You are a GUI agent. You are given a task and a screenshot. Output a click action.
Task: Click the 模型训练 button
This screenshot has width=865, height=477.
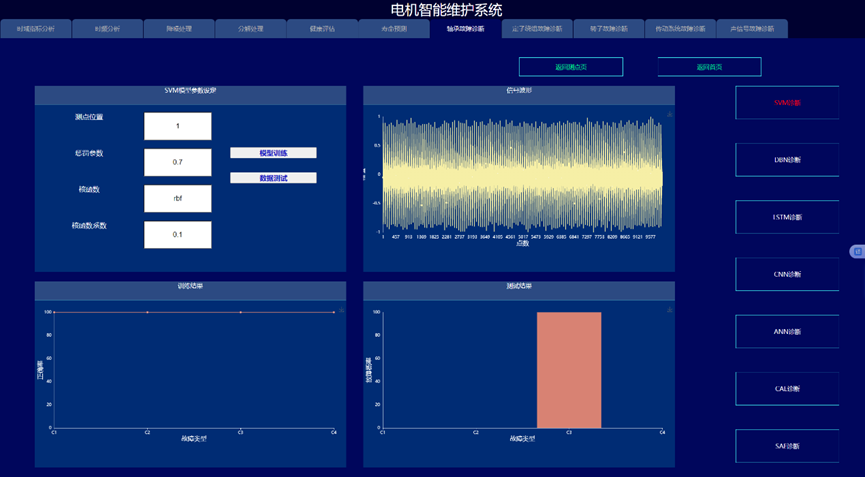tap(273, 153)
